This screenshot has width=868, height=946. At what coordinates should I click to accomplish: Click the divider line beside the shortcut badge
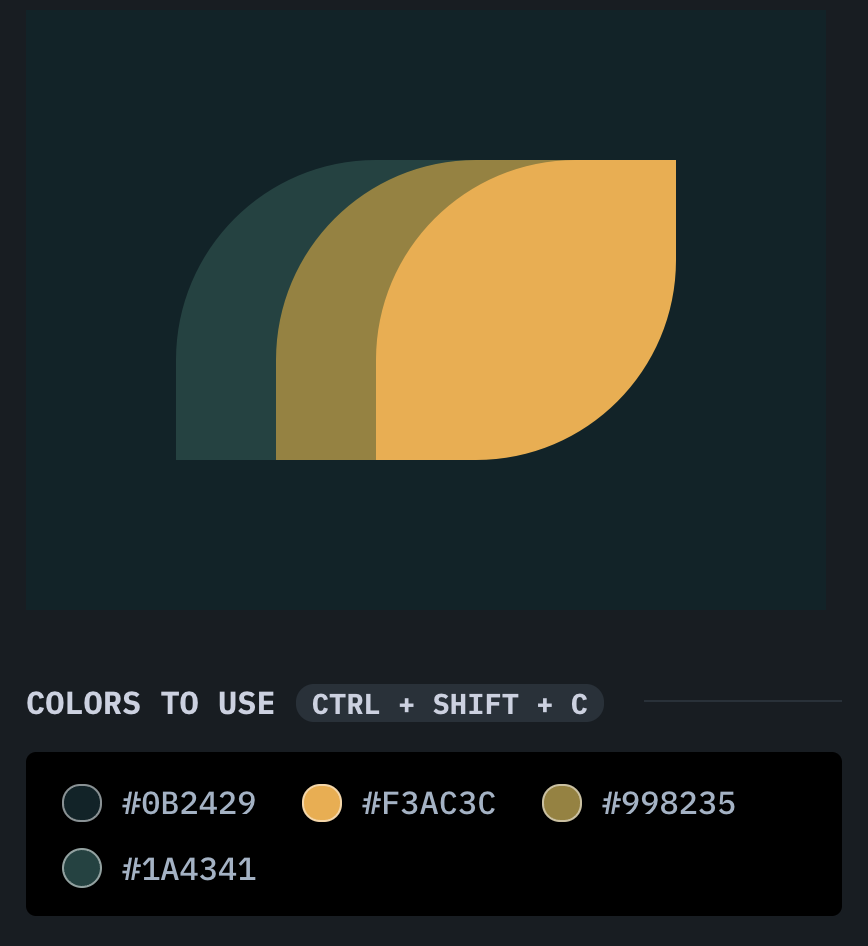click(x=742, y=701)
